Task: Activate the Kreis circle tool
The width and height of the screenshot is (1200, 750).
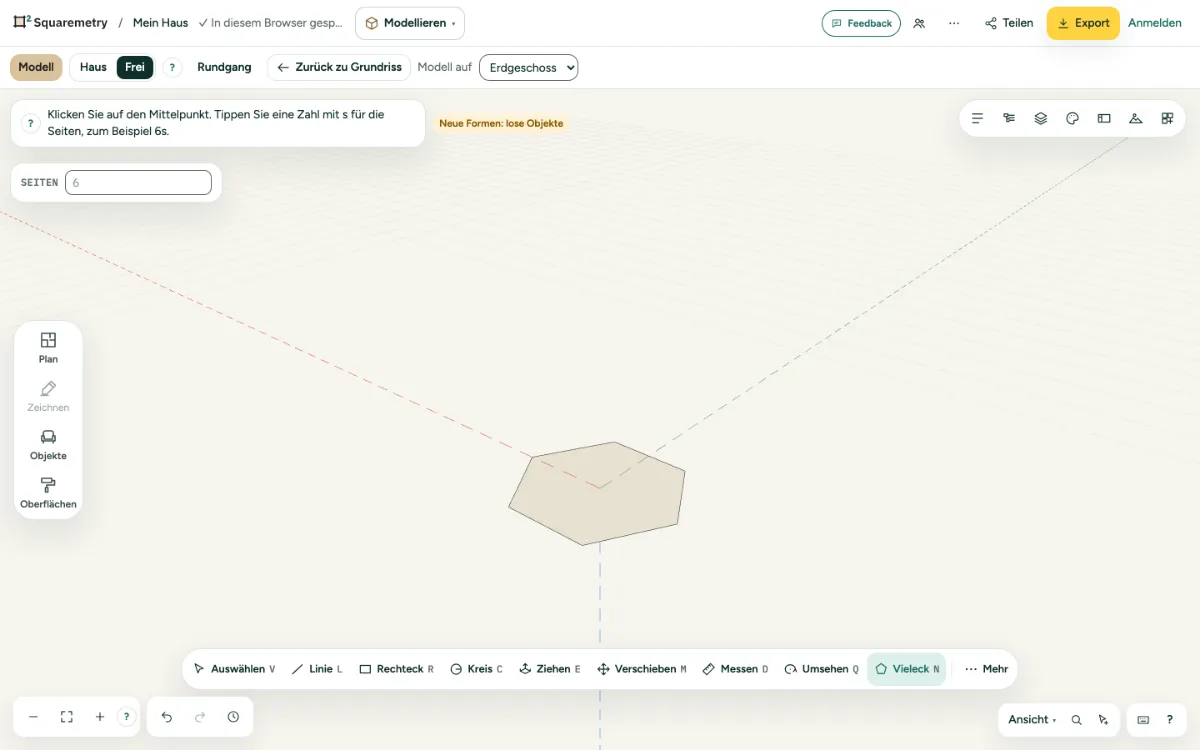Action: 476,669
